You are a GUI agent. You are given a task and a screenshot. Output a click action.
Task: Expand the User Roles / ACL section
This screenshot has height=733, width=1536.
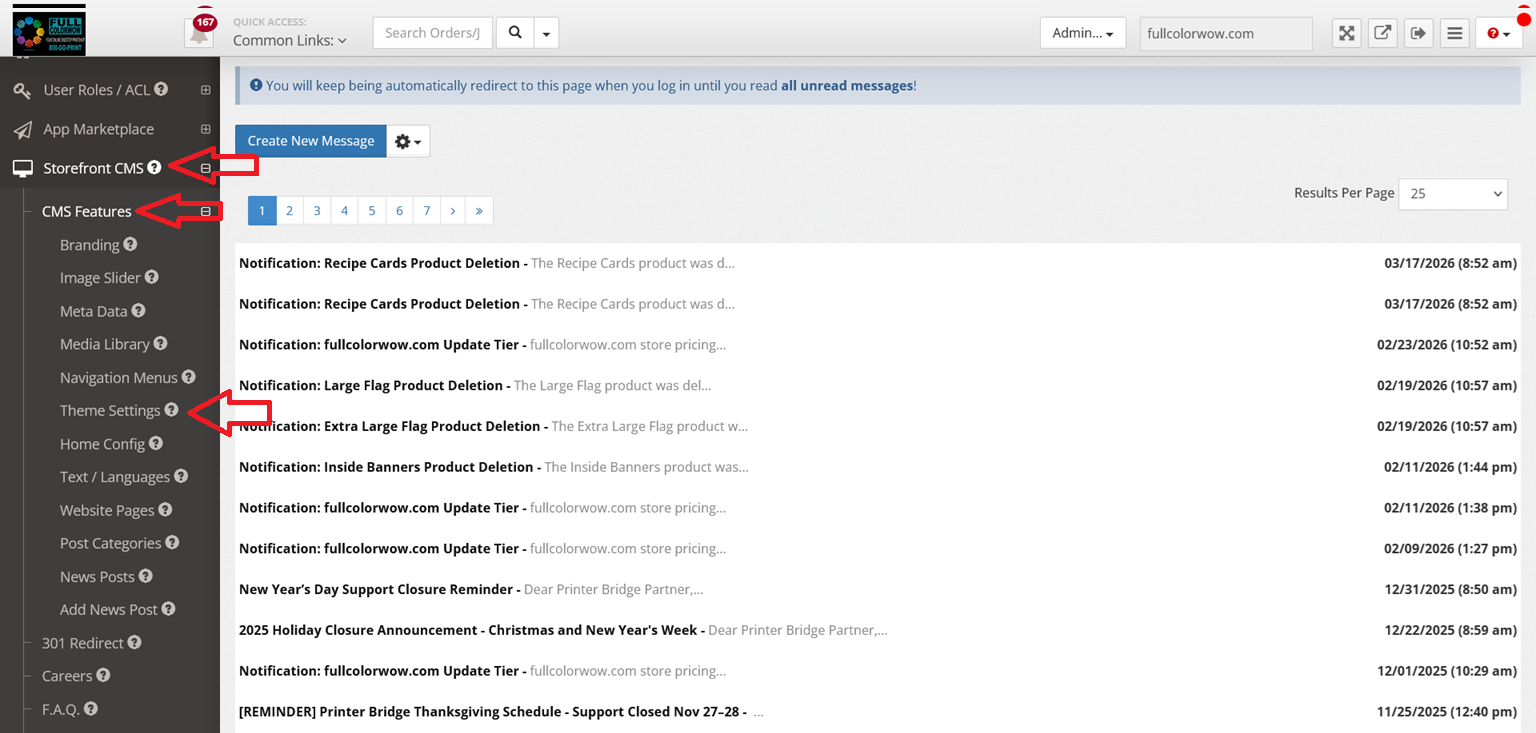(206, 90)
